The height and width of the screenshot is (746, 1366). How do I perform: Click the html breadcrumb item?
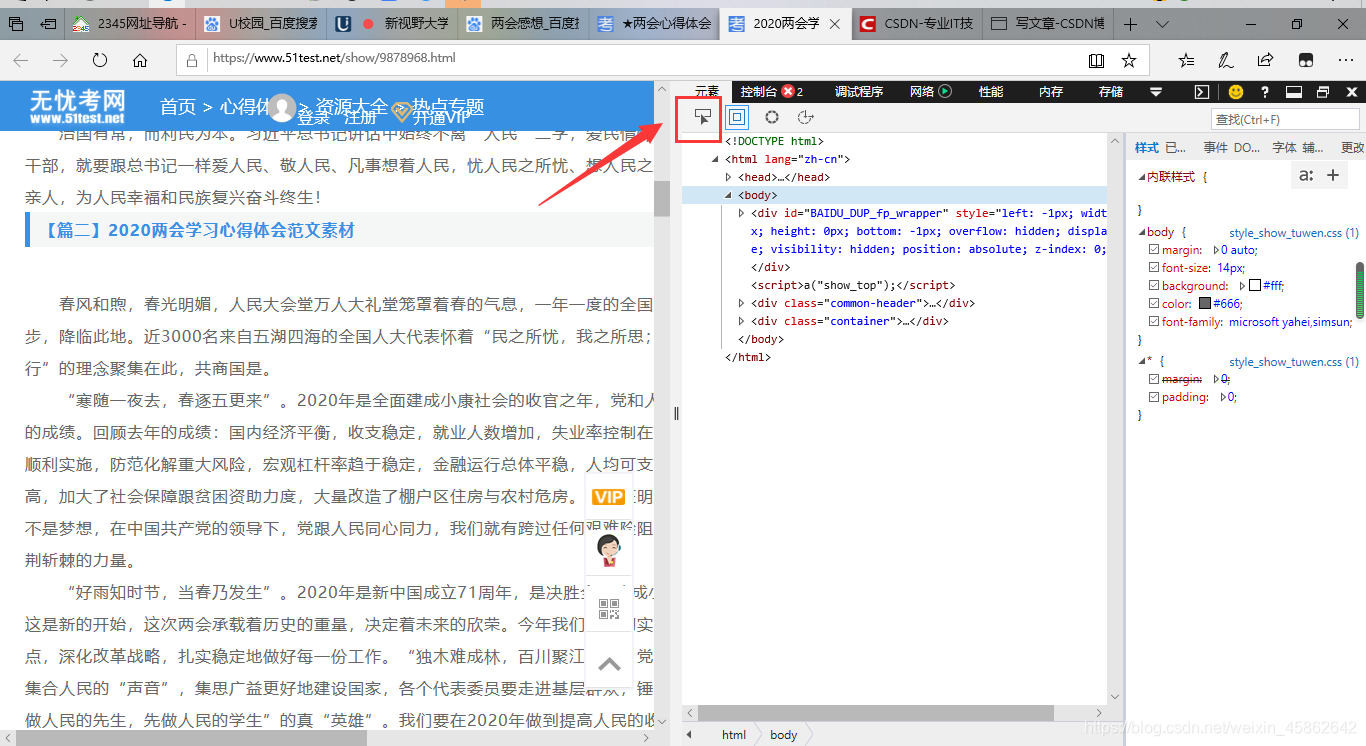[734, 735]
